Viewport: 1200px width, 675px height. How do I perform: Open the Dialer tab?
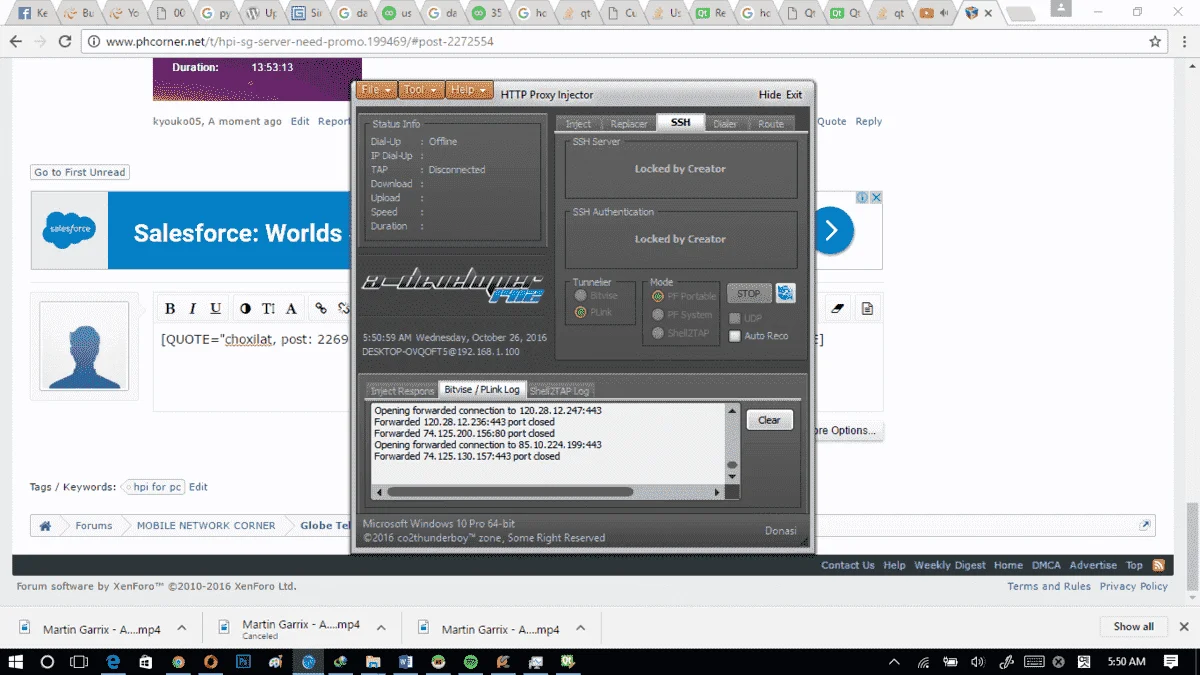(725, 124)
